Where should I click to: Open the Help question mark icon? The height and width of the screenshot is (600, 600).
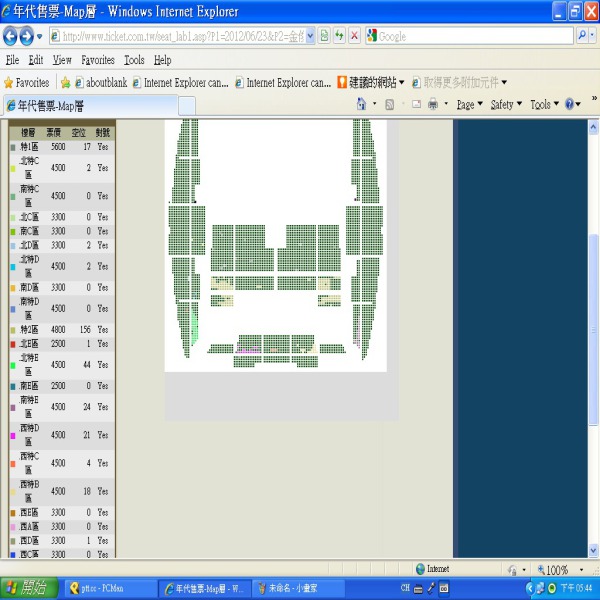point(568,104)
